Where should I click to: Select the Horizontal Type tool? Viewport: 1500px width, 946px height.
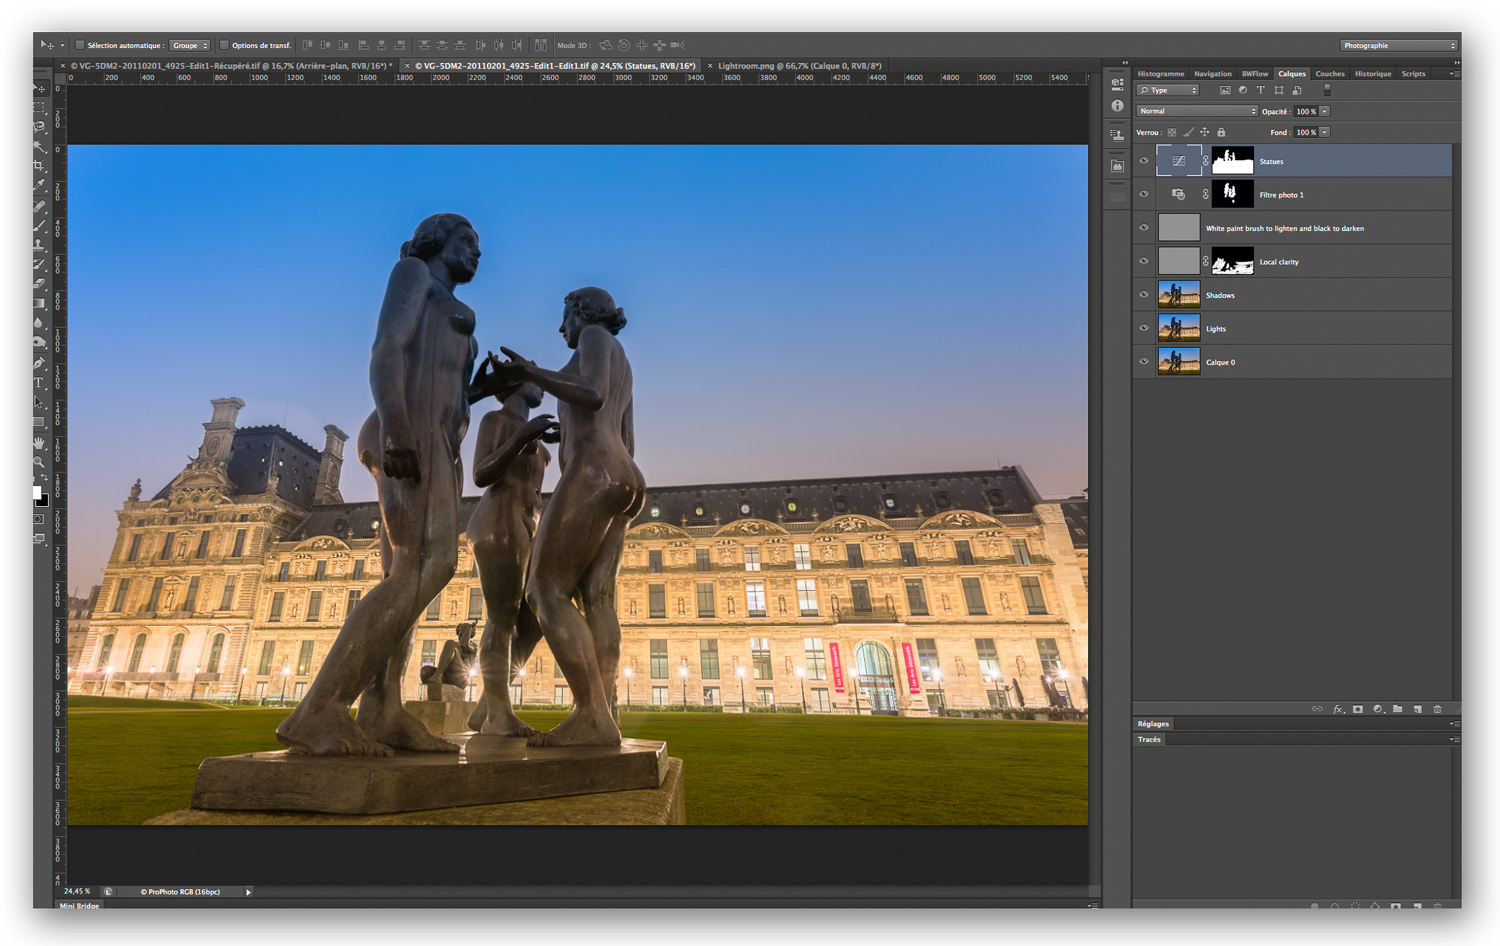click(x=40, y=382)
